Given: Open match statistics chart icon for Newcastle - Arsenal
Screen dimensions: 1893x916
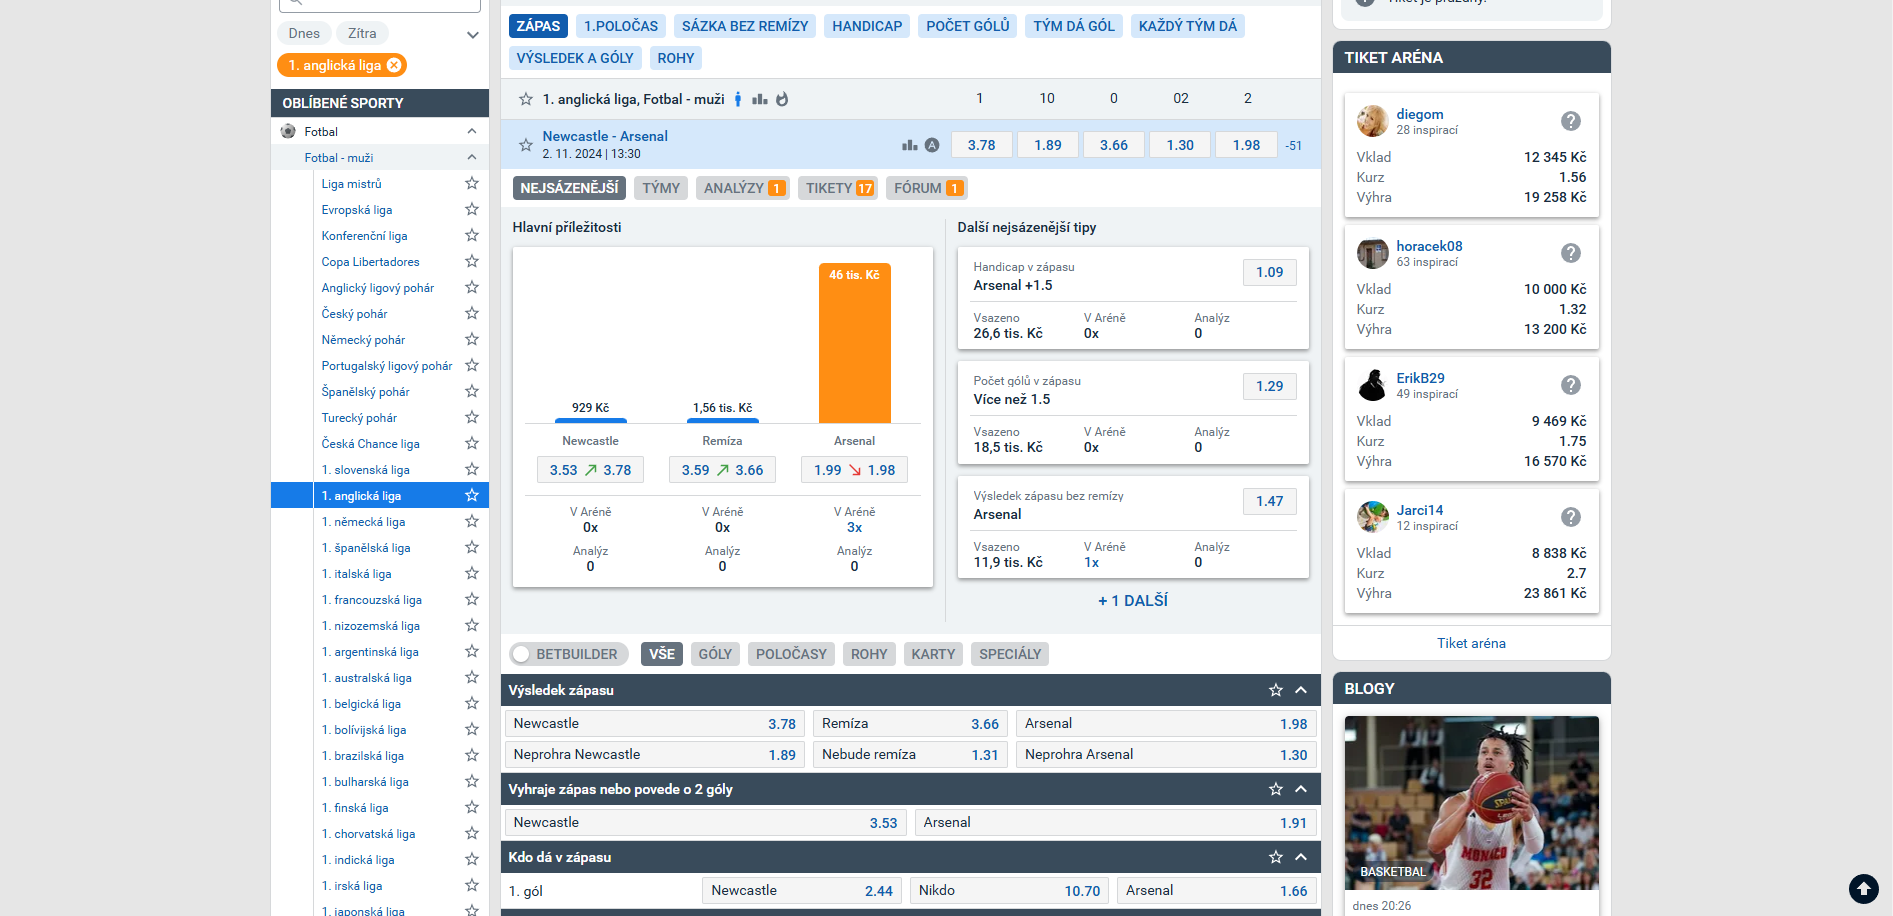Looking at the screenshot, I should pos(910,145).
